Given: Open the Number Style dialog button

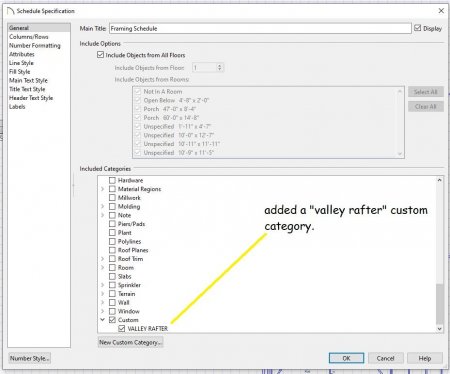Looking at the screenshot, I should (x=30, y=359).
